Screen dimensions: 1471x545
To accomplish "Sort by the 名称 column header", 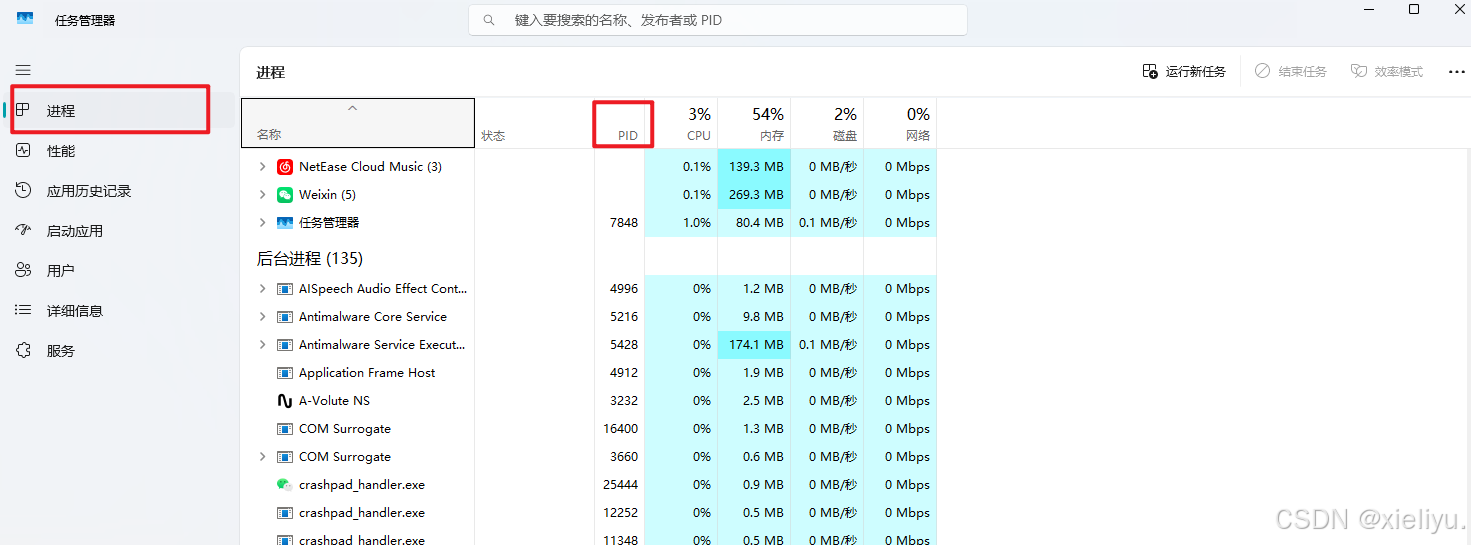I will click(358, 123).
